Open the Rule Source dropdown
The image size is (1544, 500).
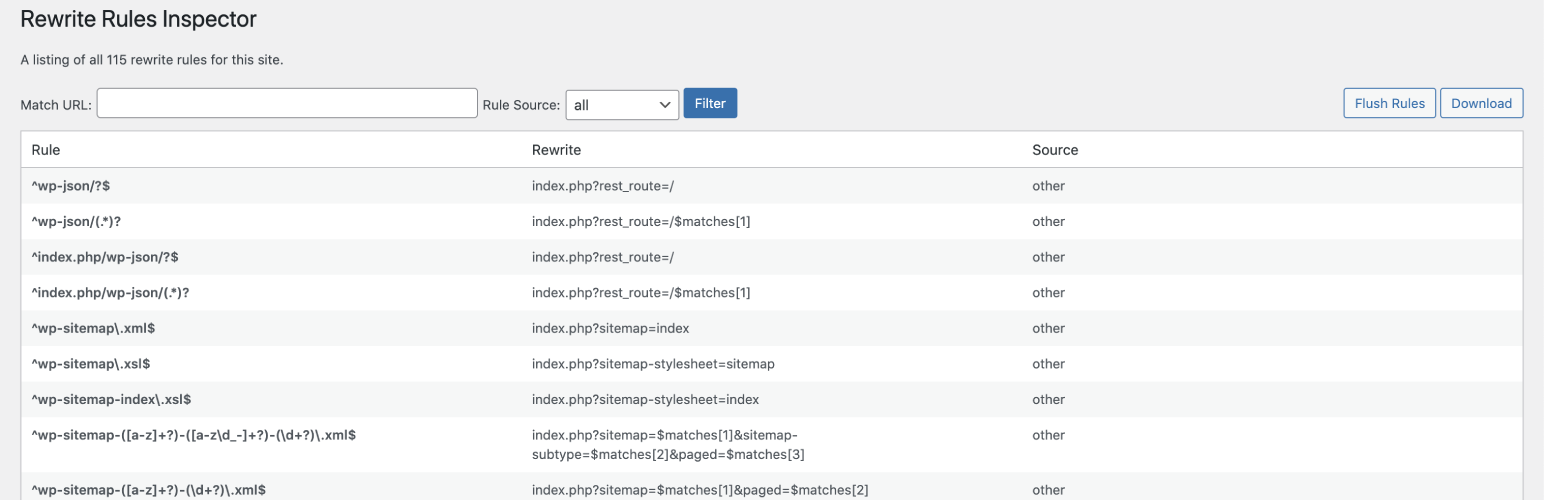(622, 104)
